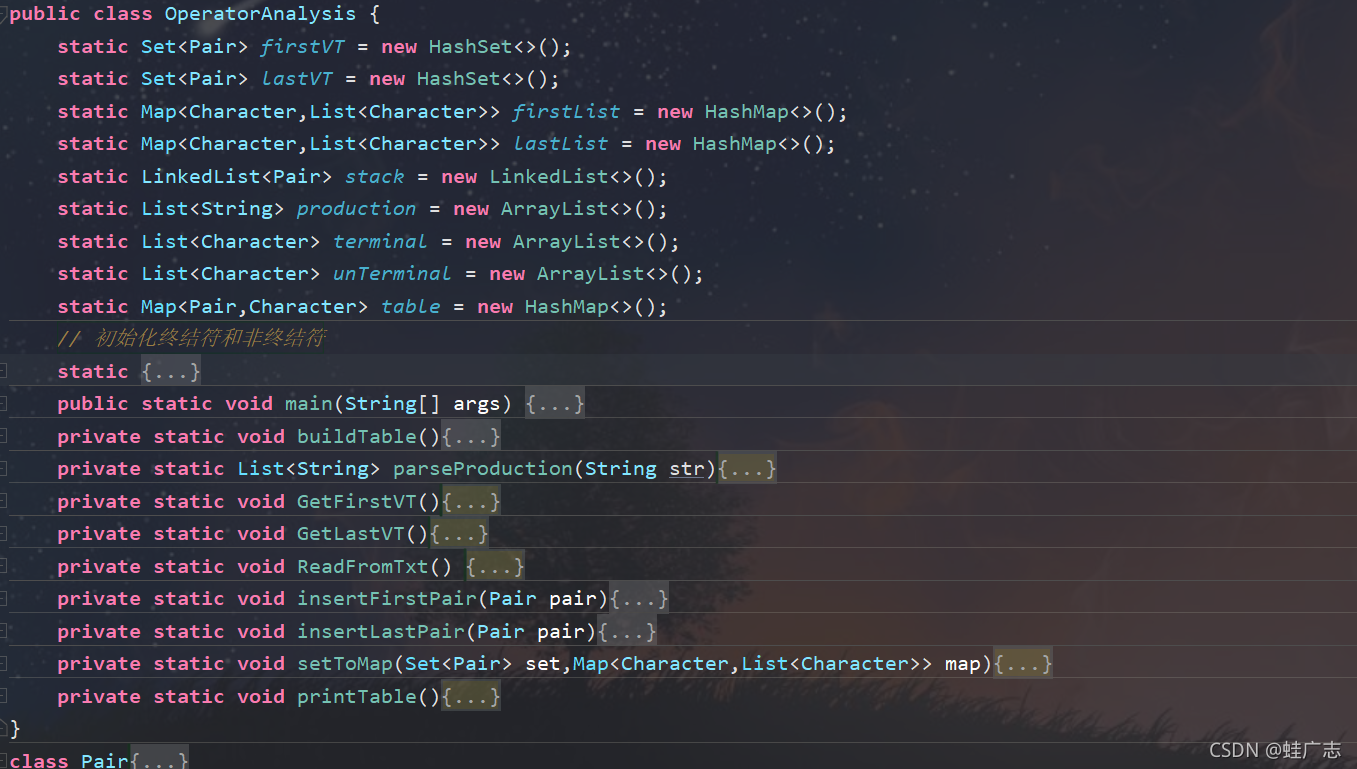
Task: Click the main method name
Action: pos(308,404)
